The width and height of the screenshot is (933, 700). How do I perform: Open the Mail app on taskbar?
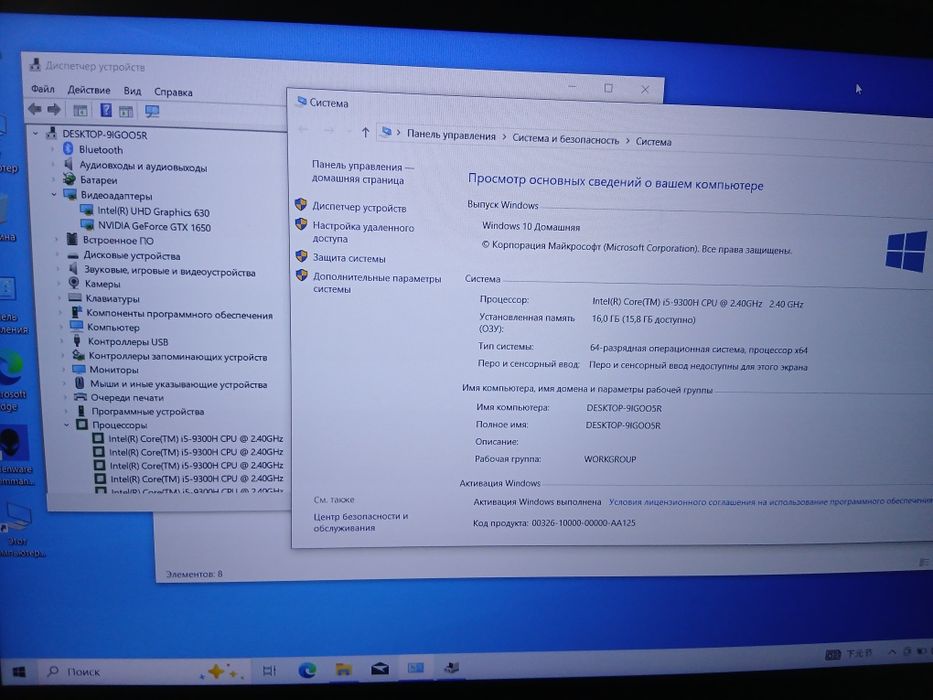(380, 669)
